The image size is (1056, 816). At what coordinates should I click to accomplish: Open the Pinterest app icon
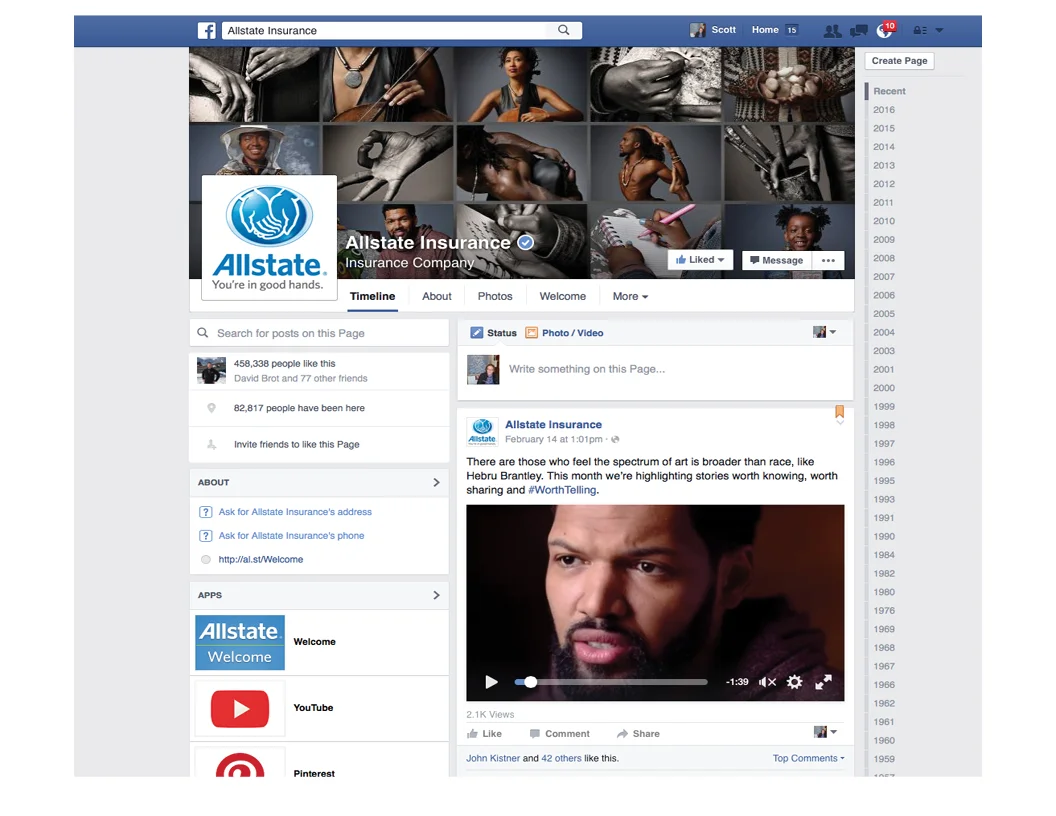[x=240, y=763]
